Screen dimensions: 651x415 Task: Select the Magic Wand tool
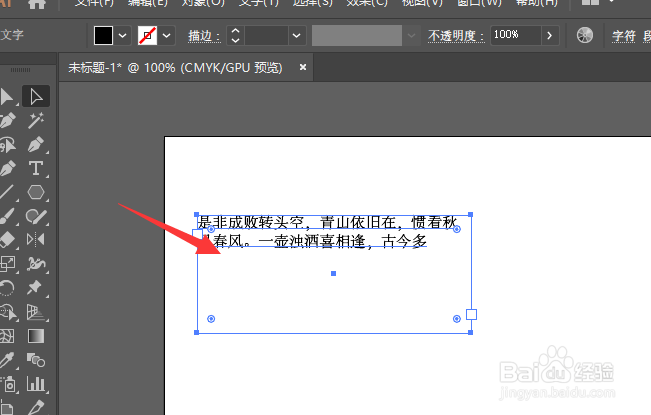[36, 121]
